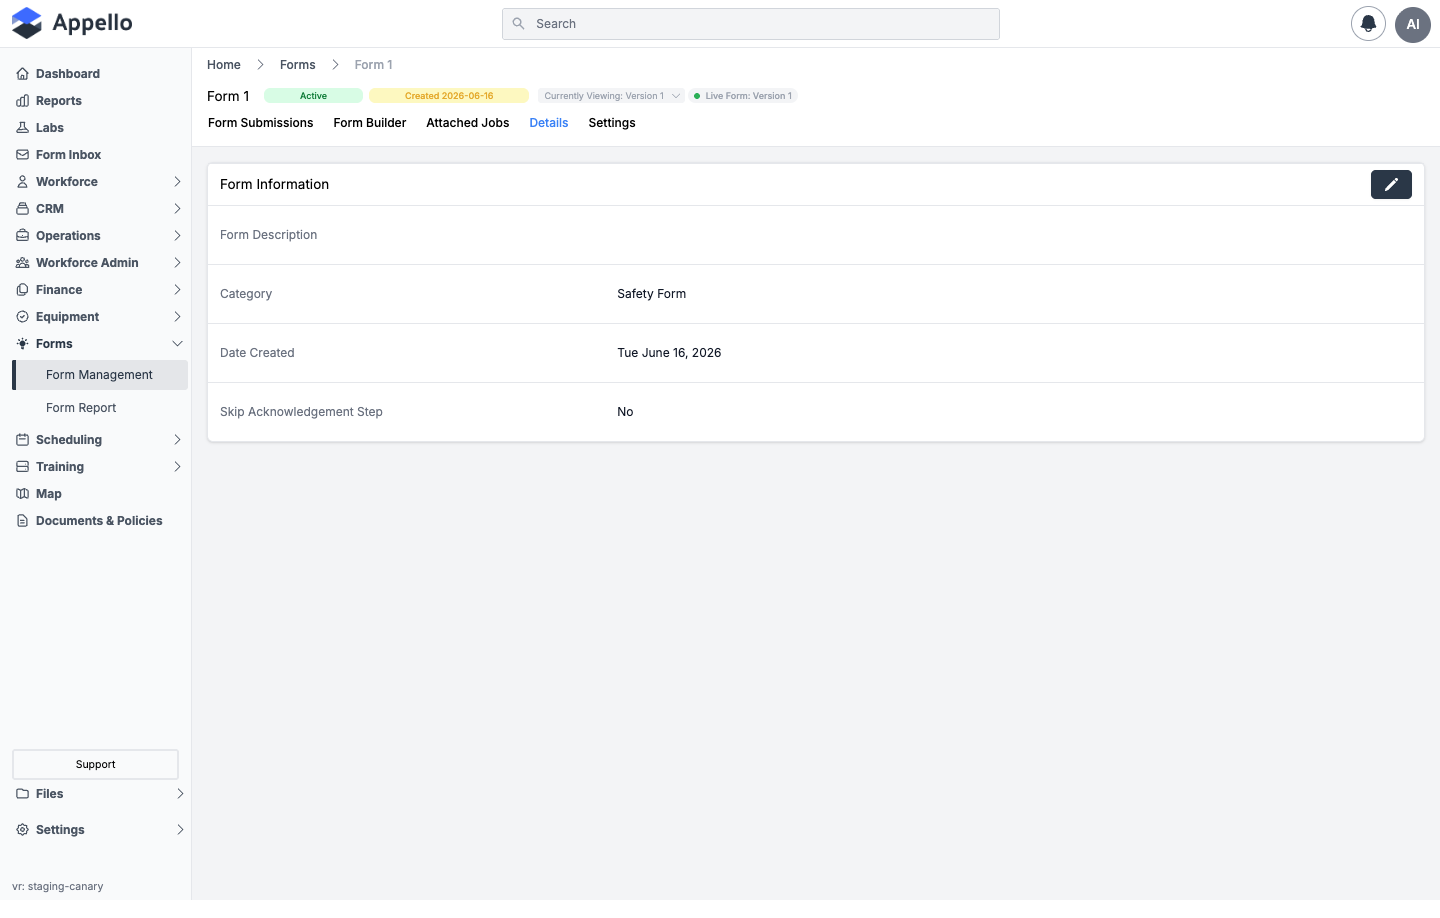
Task: Click the Live Form: Version 1 badge
Action: 743,96
